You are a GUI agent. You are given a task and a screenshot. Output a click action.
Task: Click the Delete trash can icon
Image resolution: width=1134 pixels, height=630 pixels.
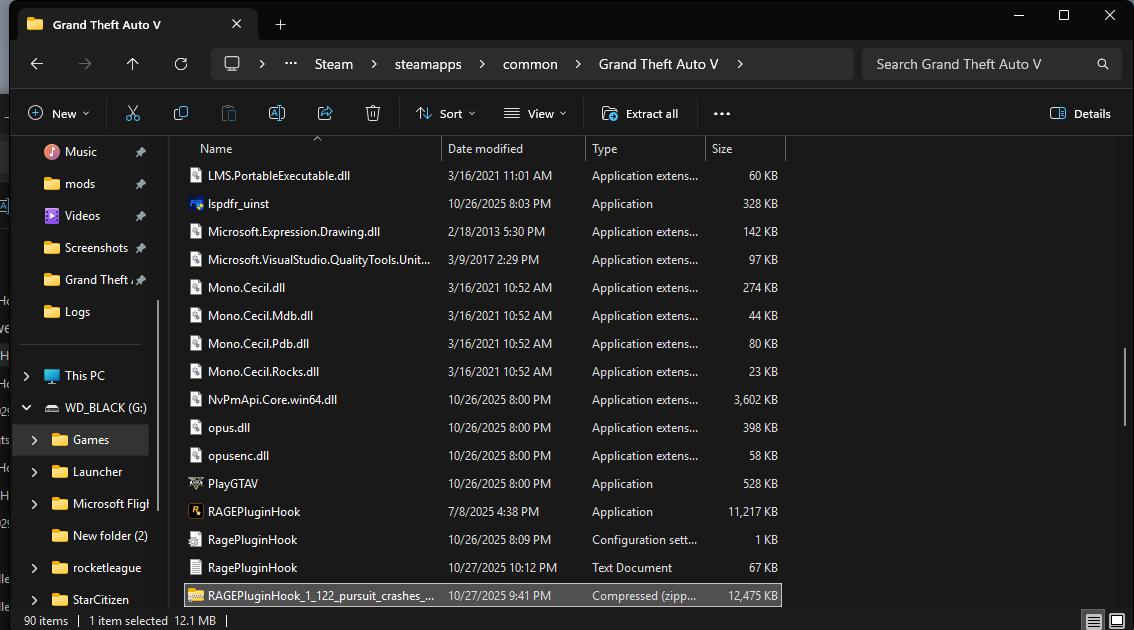pyautogui.click(x=373, y=114)
